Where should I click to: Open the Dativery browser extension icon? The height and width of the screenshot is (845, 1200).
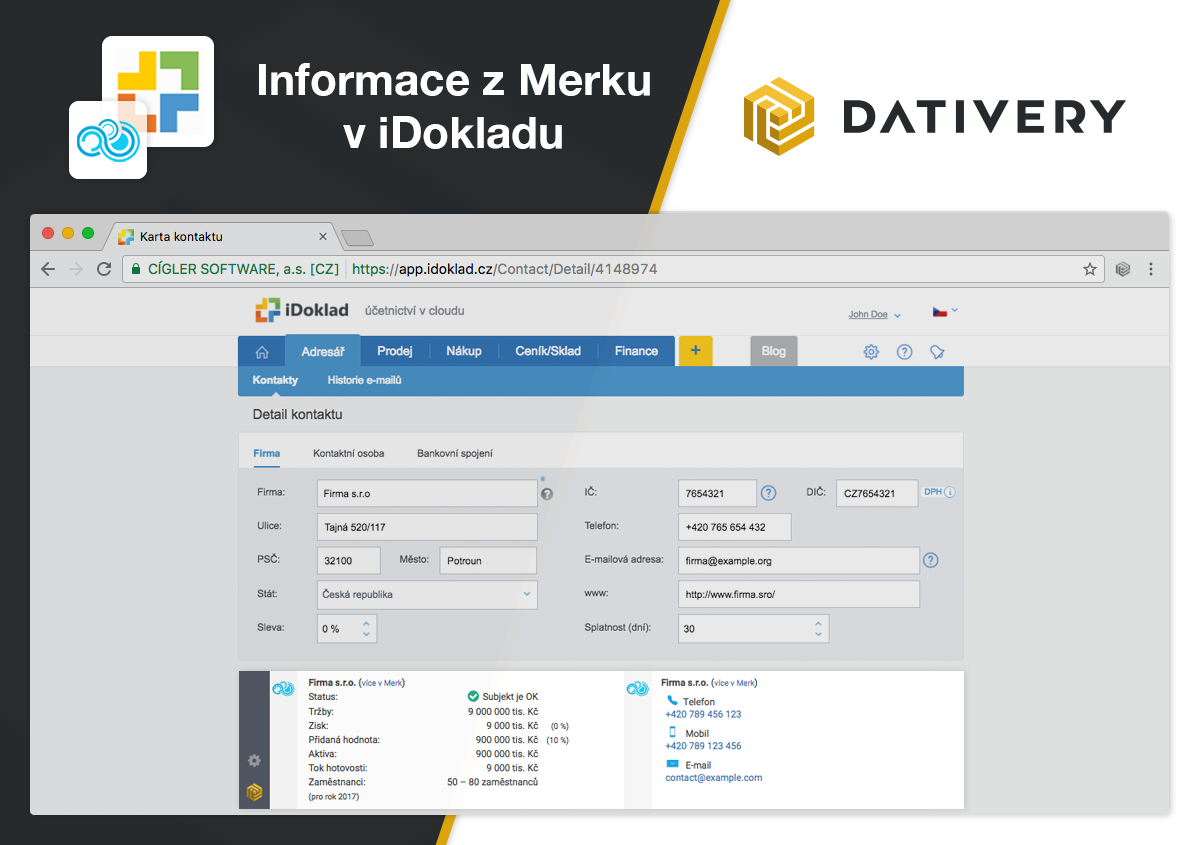click(1124, 269)
